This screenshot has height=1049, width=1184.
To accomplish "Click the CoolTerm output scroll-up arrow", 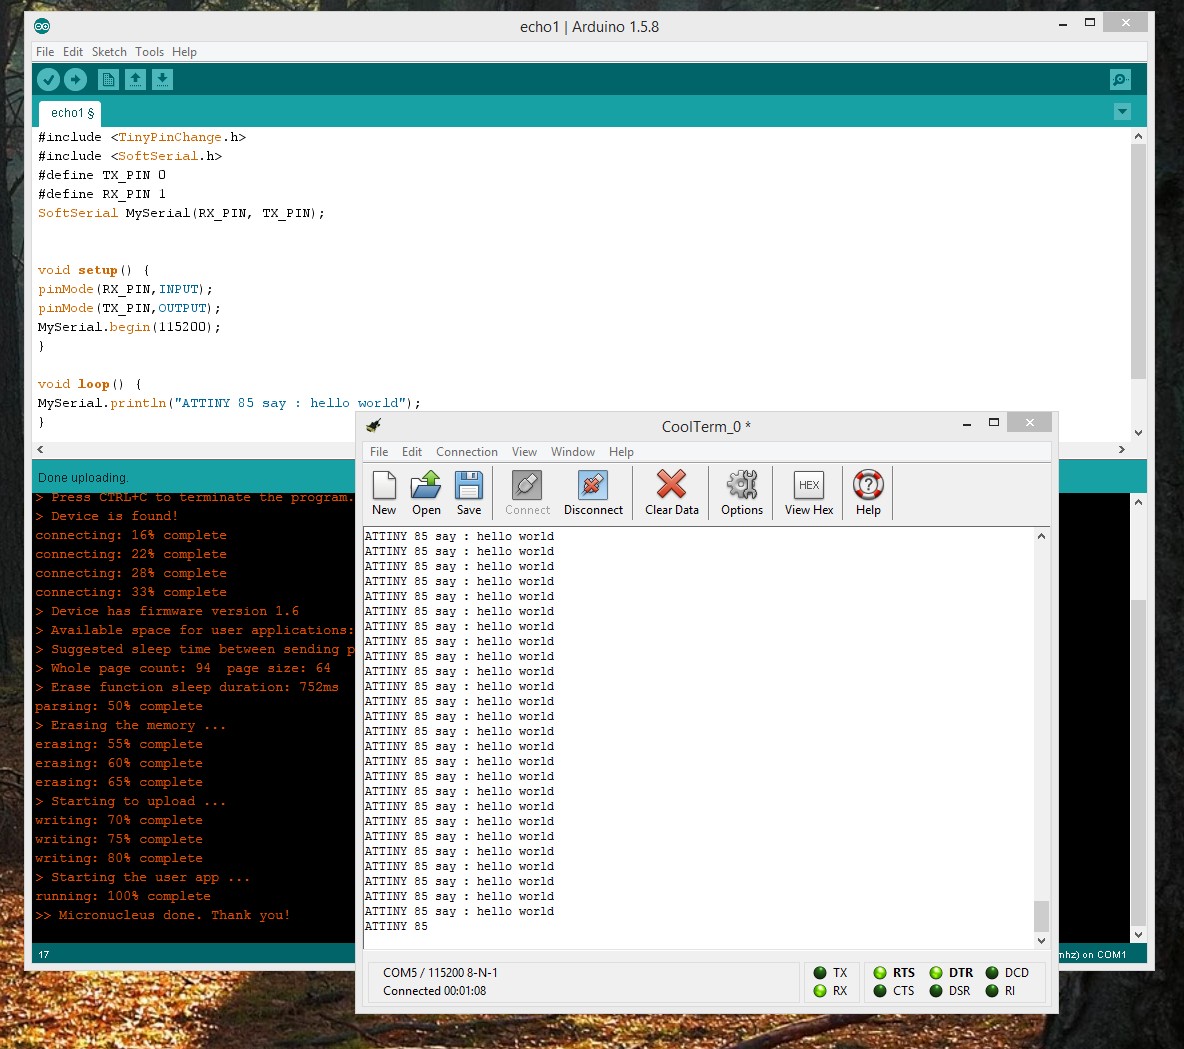I will click(x=1041, y=536).
